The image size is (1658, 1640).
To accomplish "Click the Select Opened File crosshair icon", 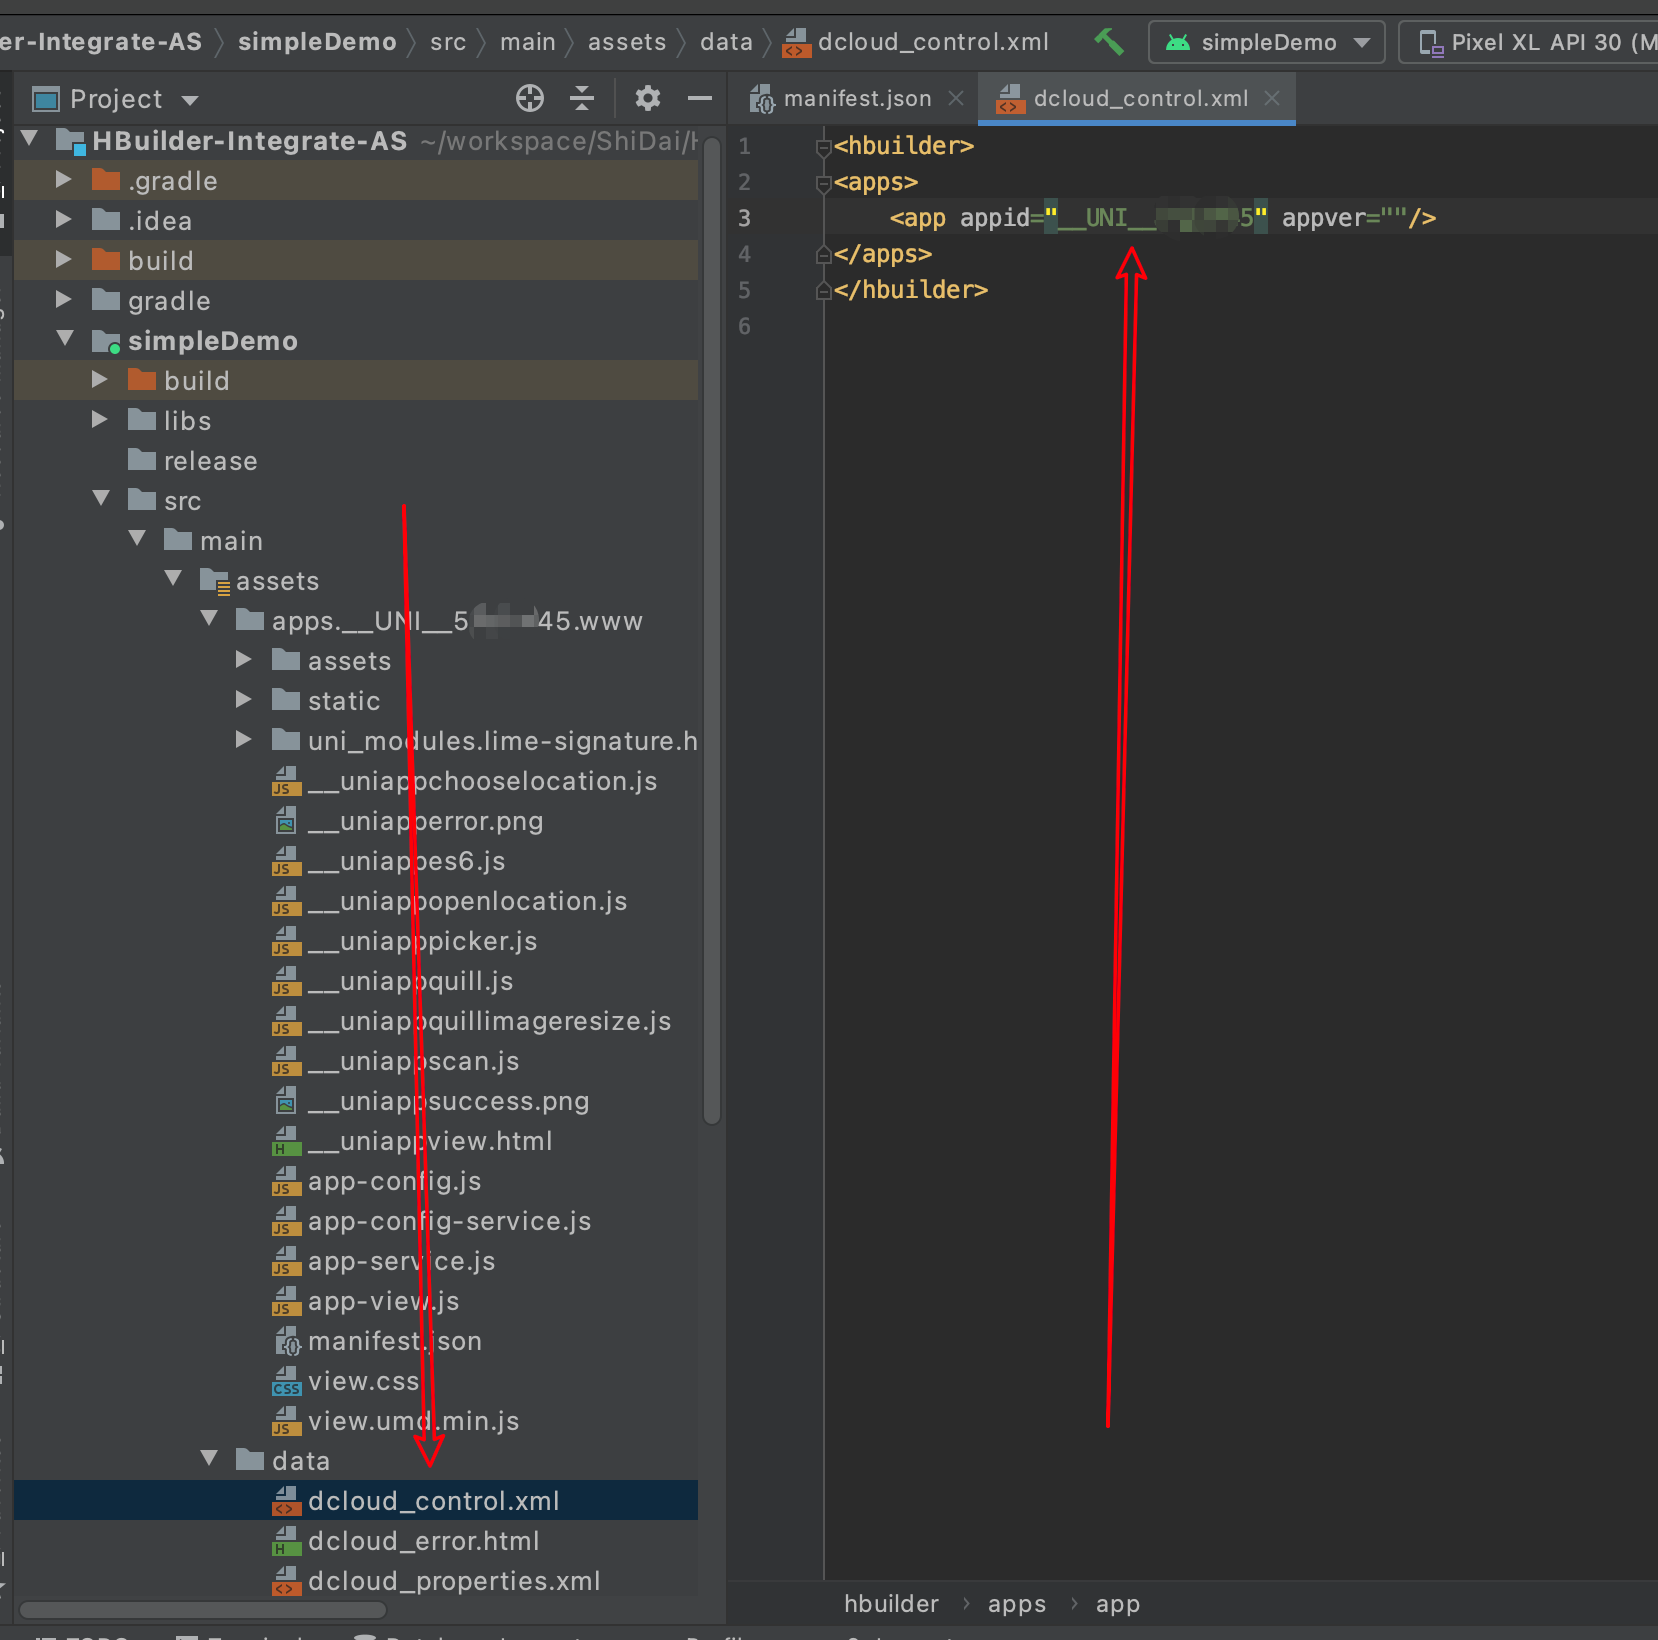I will point(530,98).
